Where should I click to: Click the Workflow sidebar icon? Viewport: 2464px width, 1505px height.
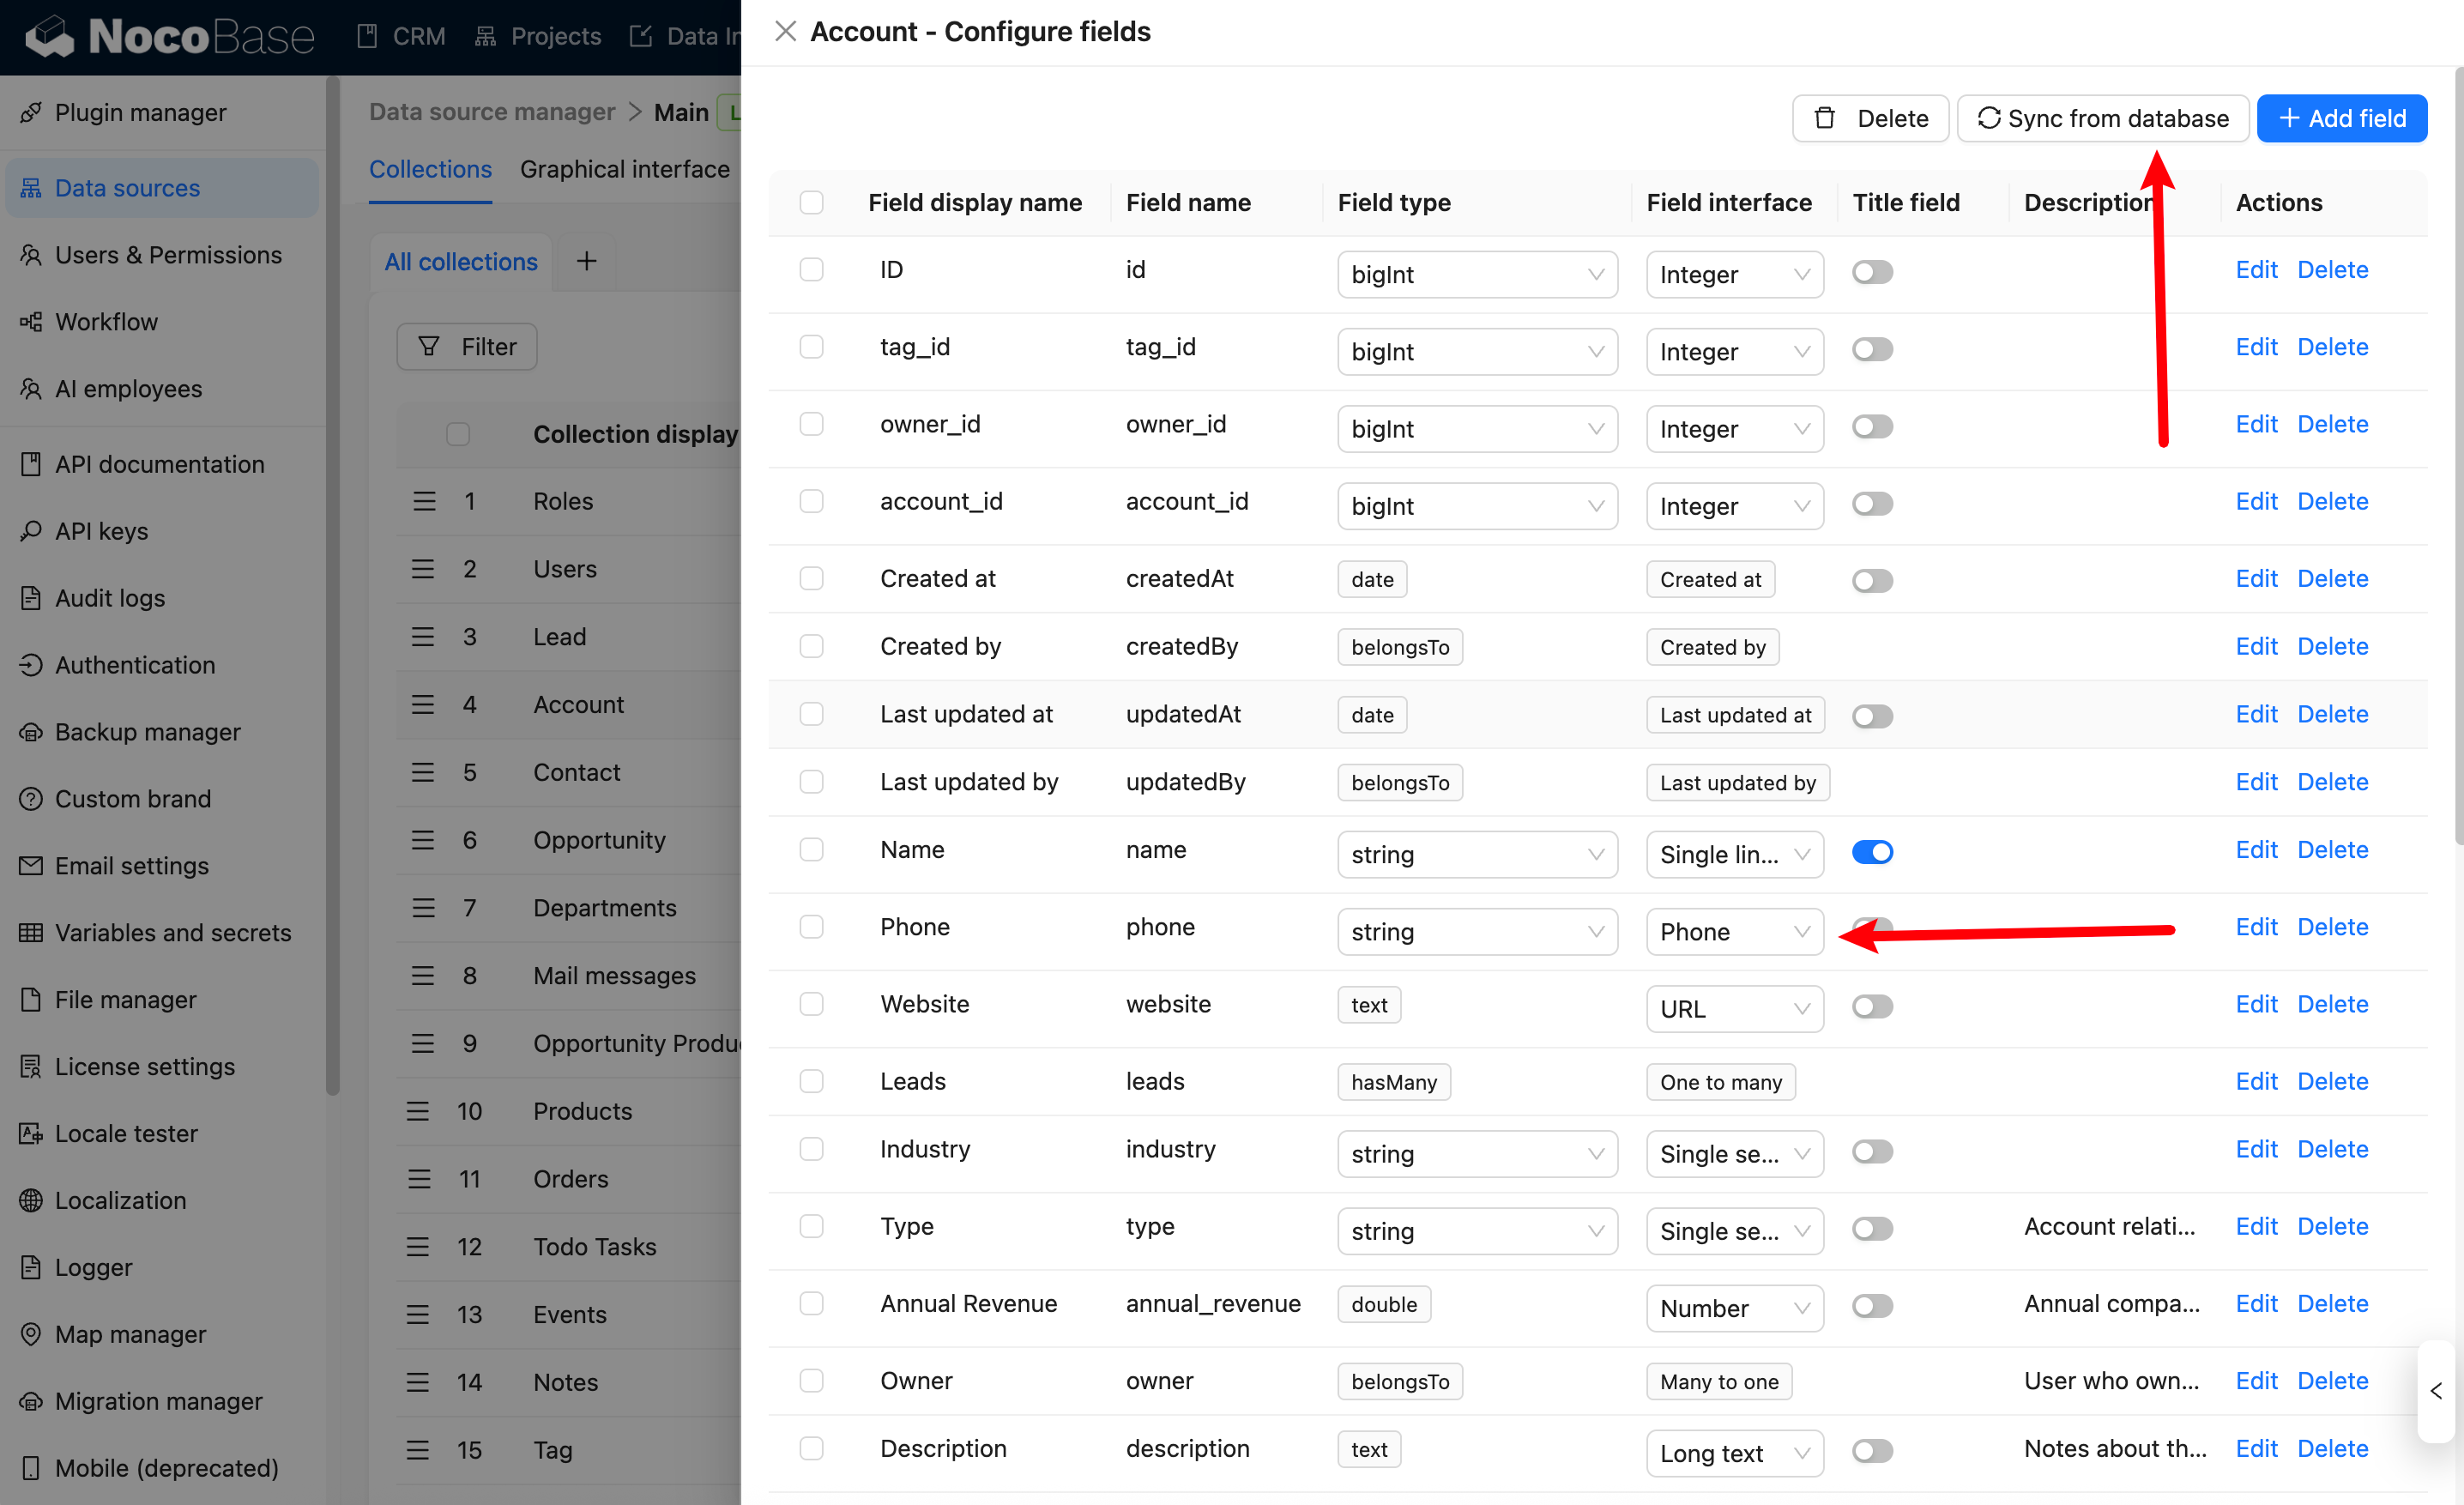31,322
